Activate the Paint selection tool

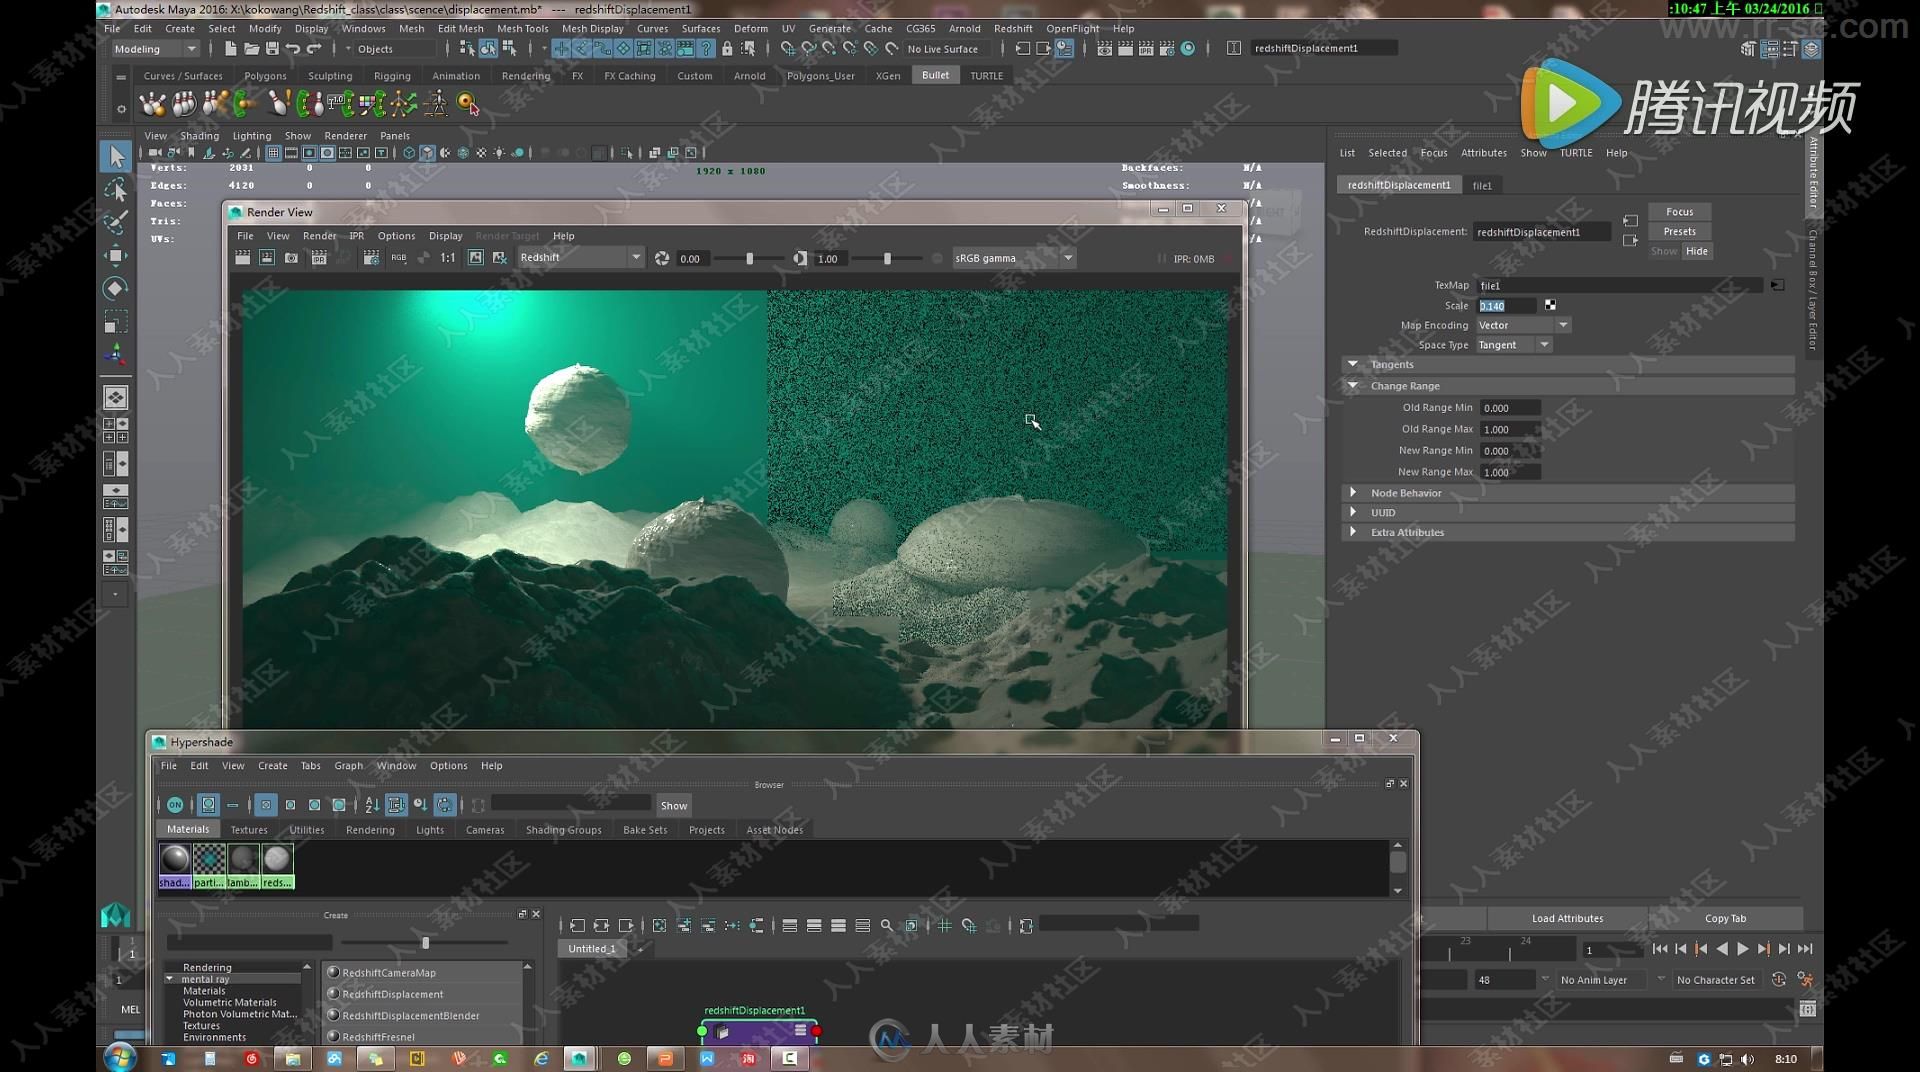116,222
